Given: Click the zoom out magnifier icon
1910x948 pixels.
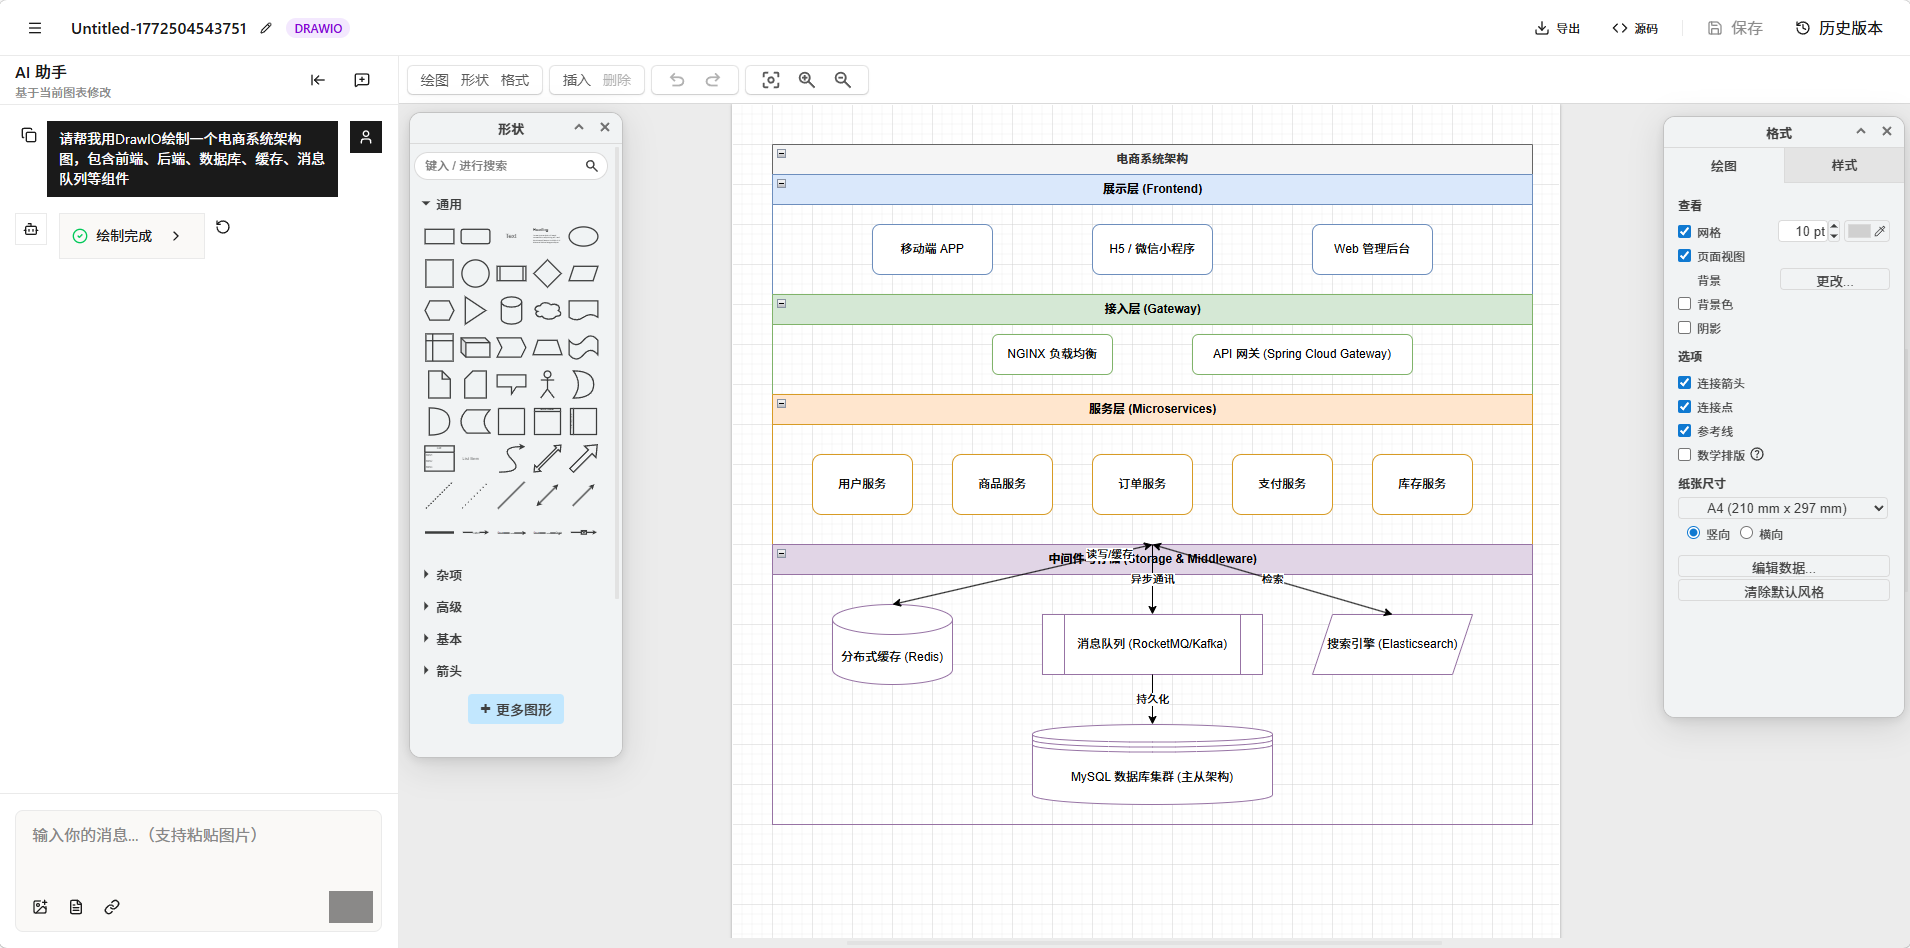Looking at the screenshot, I should [x=842, y=80].
